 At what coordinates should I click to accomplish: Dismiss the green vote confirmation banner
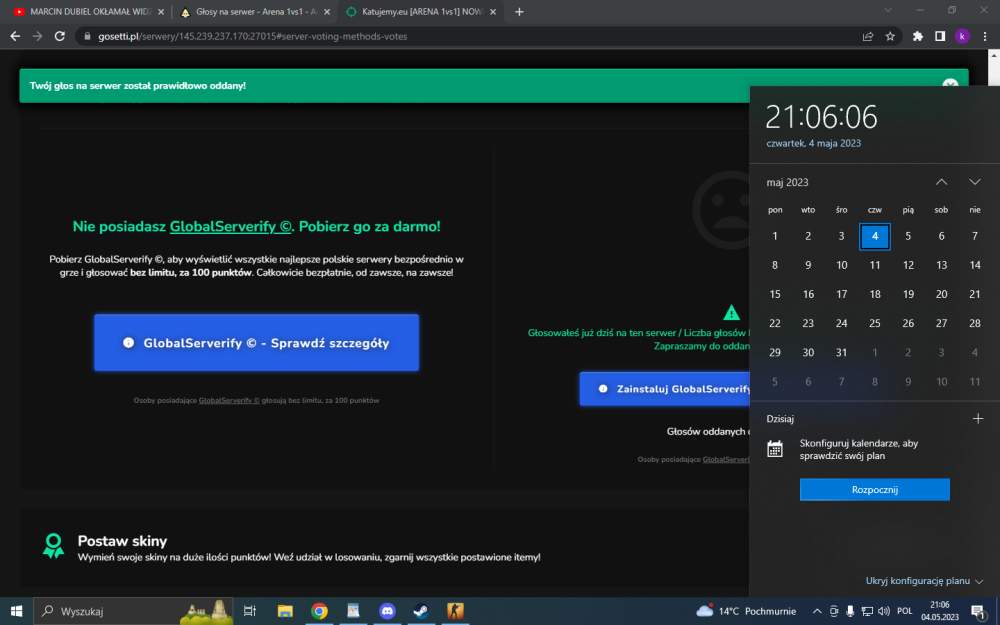coord(950,85)
